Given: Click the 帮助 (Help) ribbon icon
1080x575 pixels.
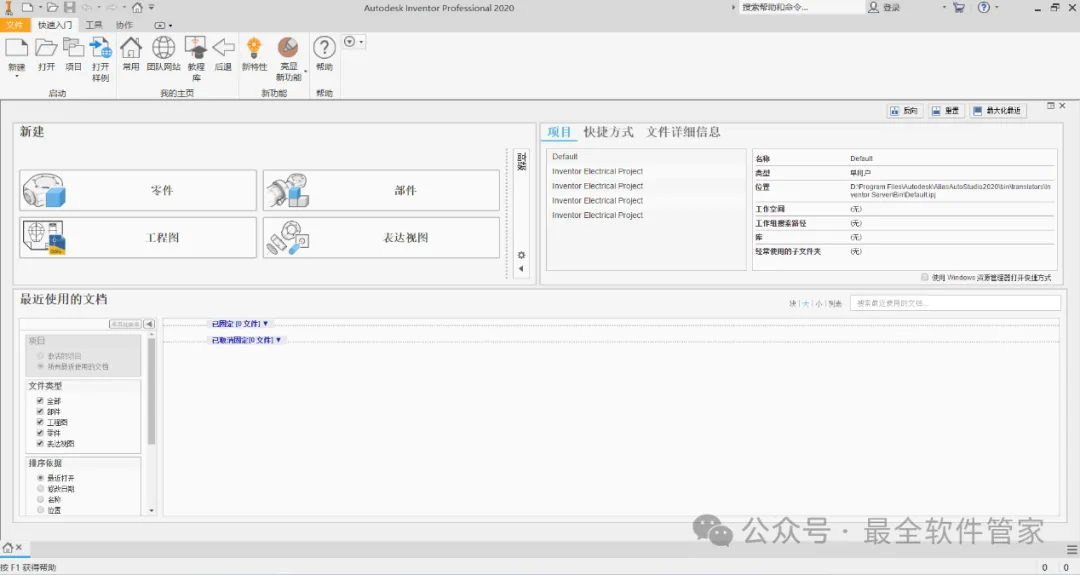Looking at the screenshot, I should pyautogui.click(x=324, y=48).
